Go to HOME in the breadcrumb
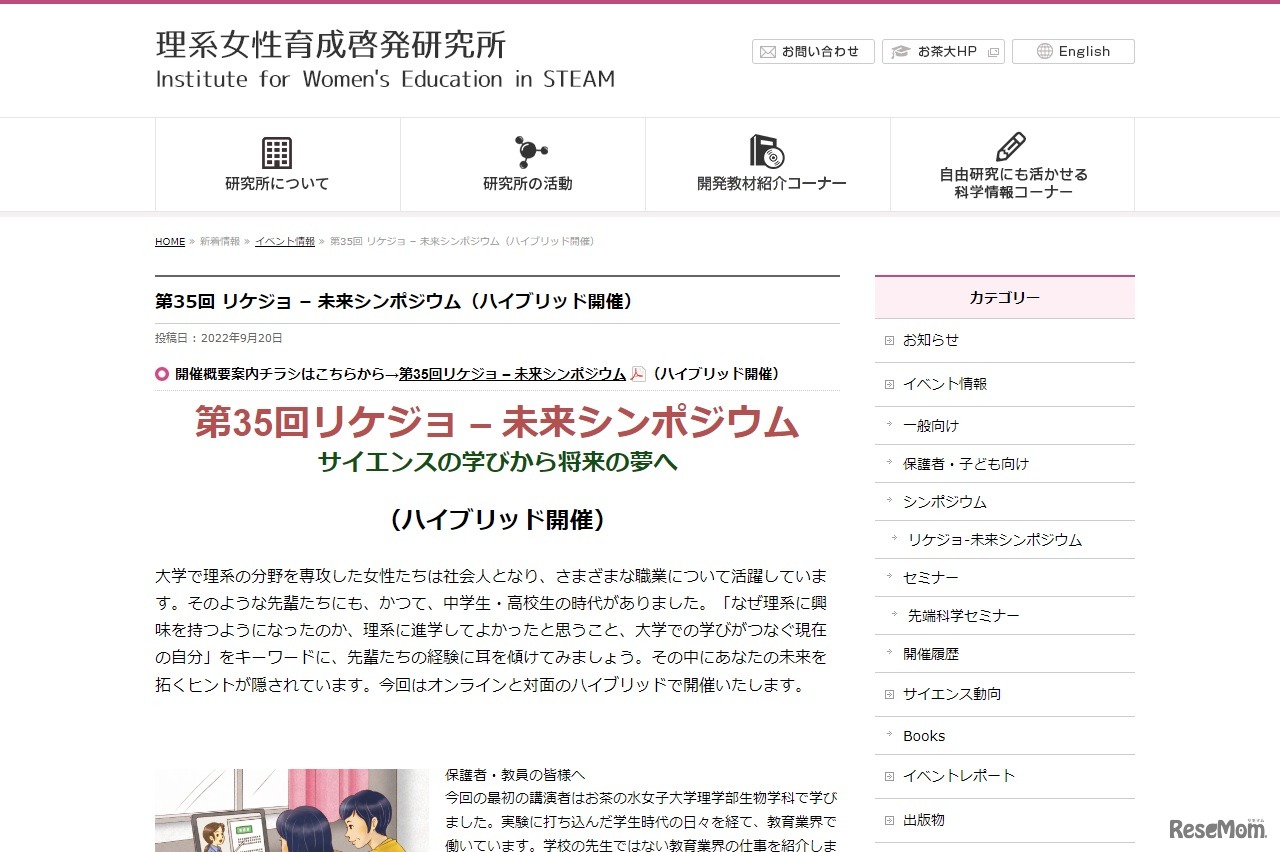This screenshot has width=1280, height=852. point(170,242)
